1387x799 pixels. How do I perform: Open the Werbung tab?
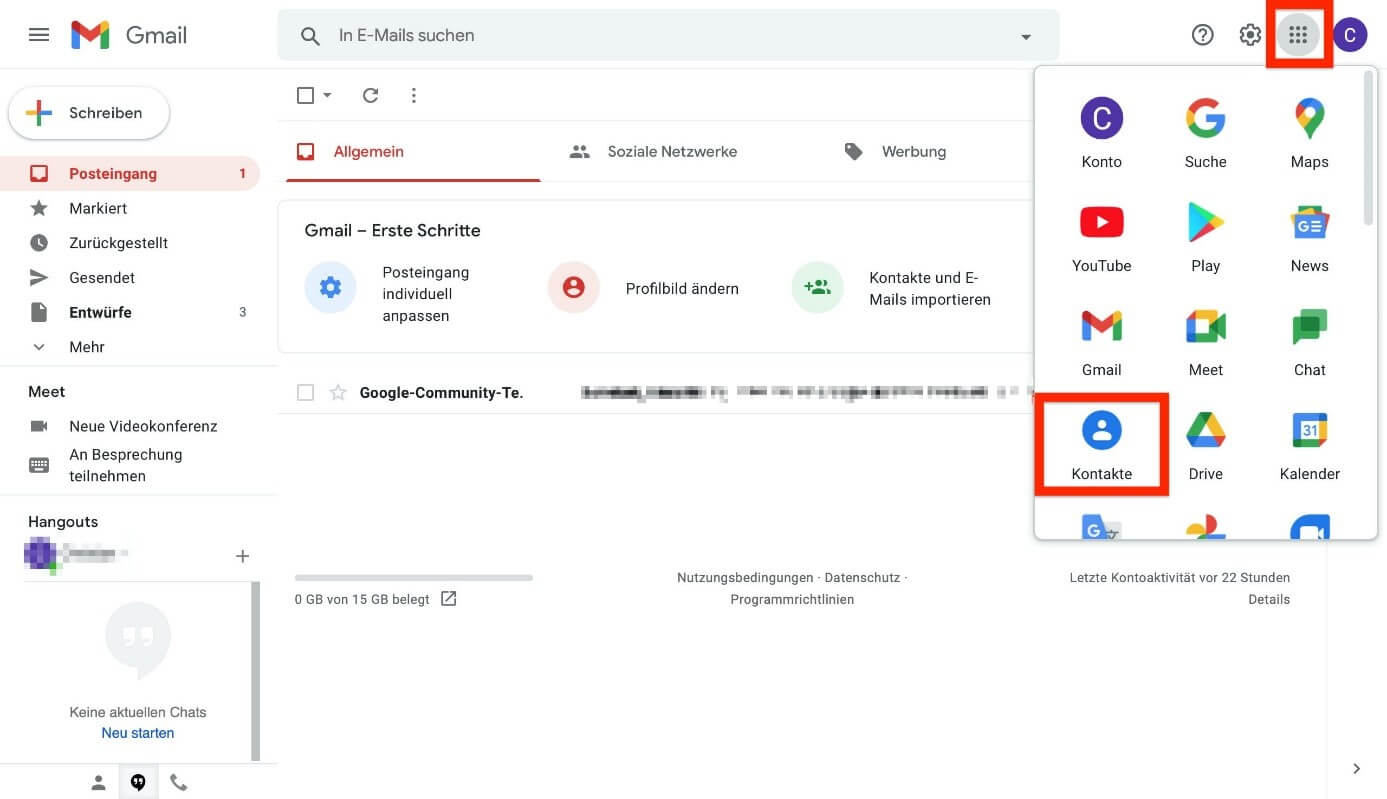pos(913,151)
